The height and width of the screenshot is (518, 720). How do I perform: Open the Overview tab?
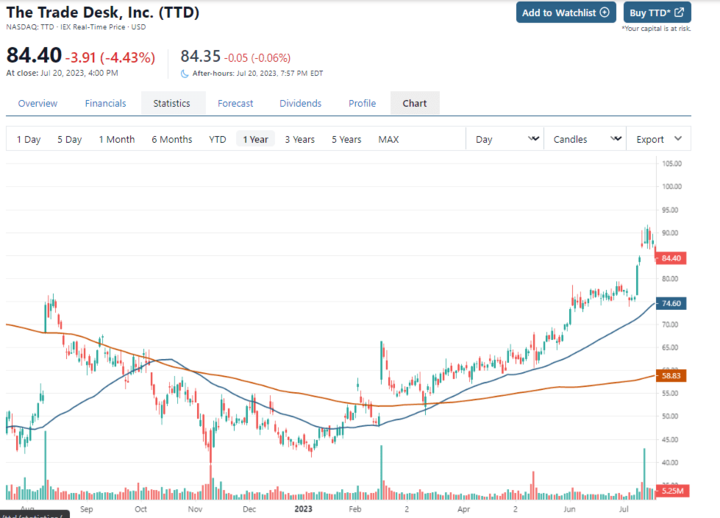[38, 103]
